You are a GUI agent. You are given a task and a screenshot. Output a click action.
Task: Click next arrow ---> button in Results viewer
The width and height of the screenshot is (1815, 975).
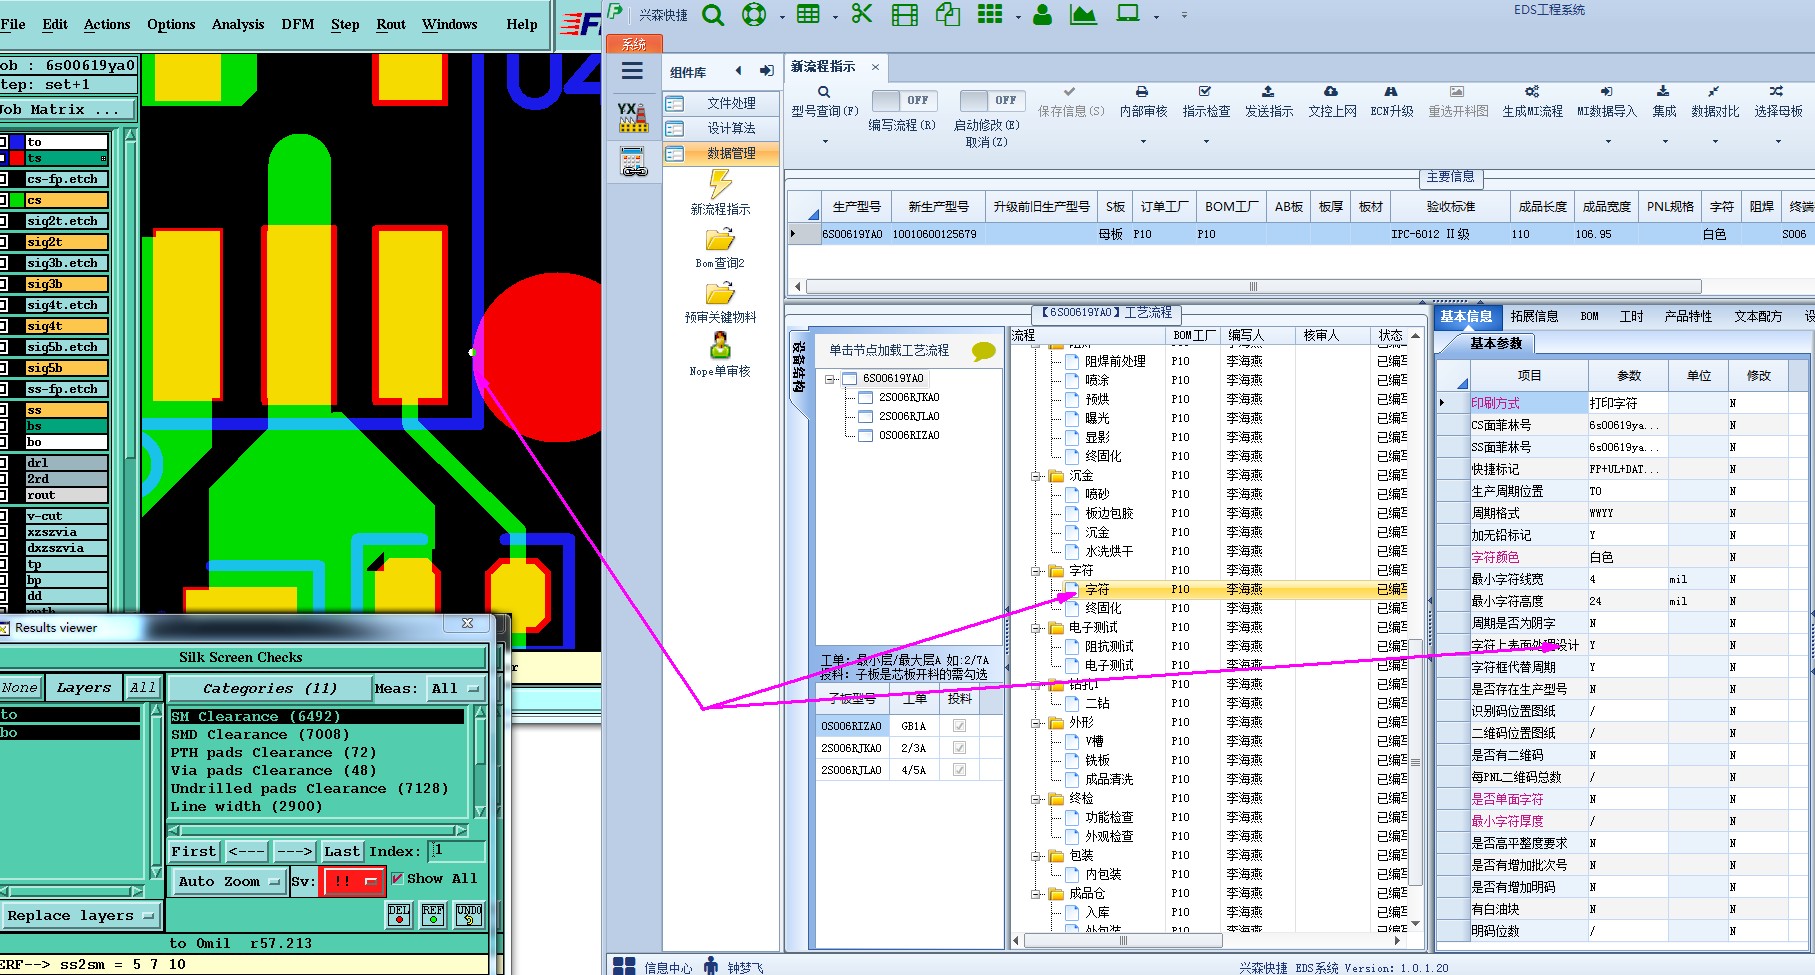(294, 851)
